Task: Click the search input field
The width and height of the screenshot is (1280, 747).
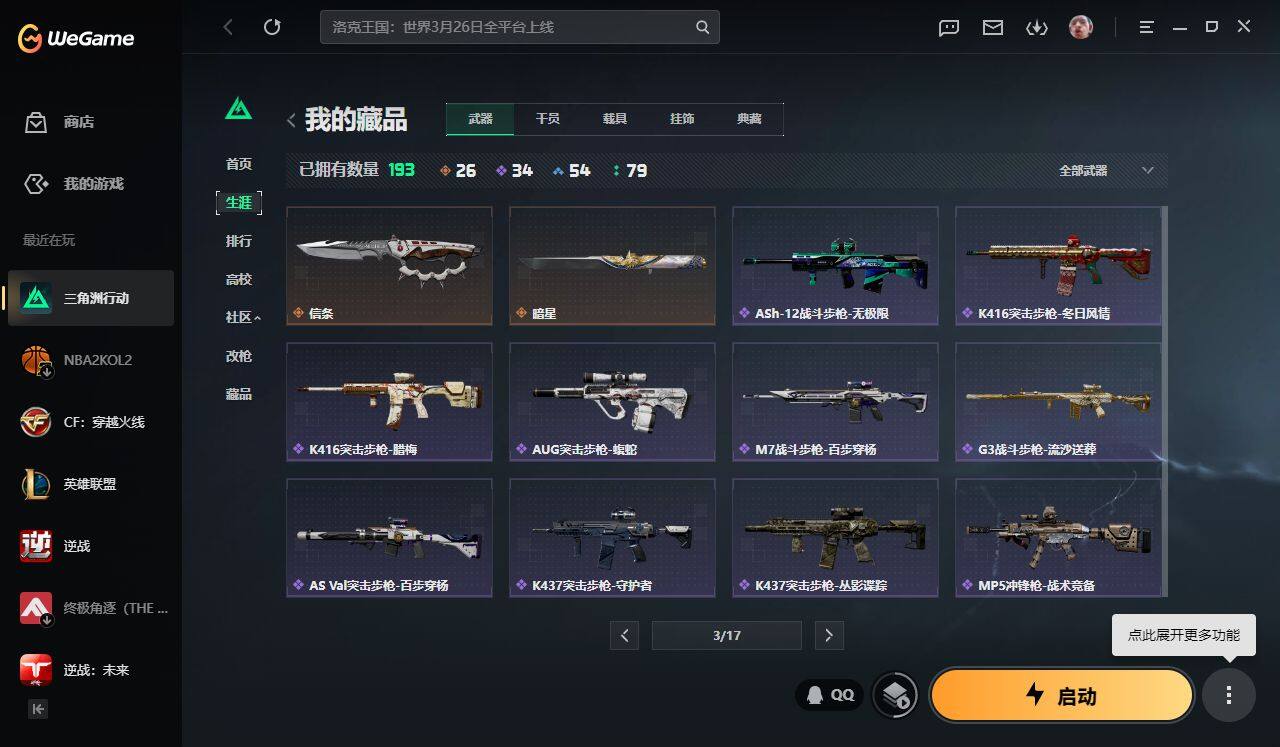Action: 508,27
